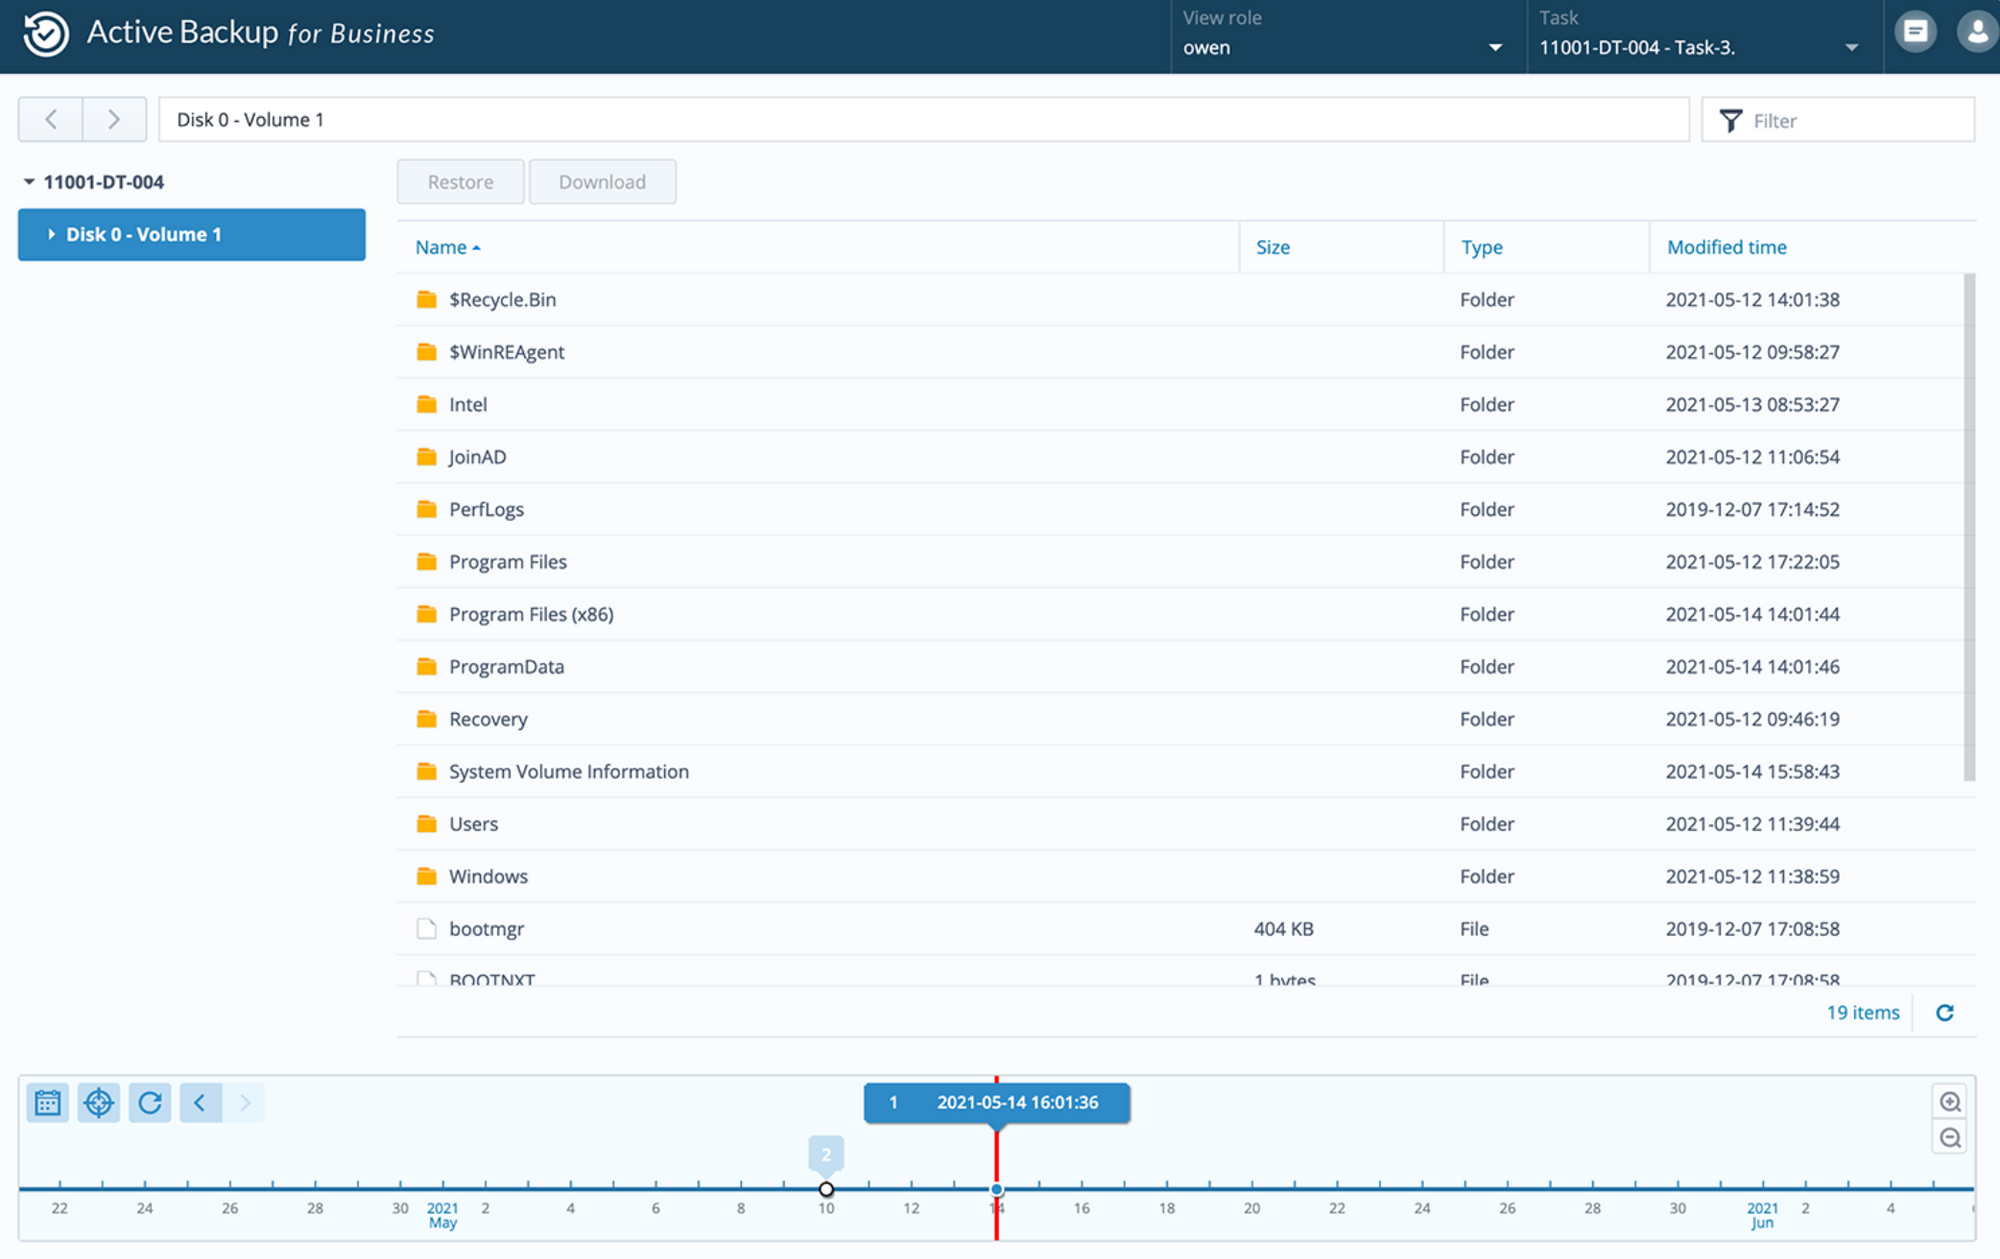Click the Restore button
The width and height of the screenshot is (2000, 1259).
point(460,182)
